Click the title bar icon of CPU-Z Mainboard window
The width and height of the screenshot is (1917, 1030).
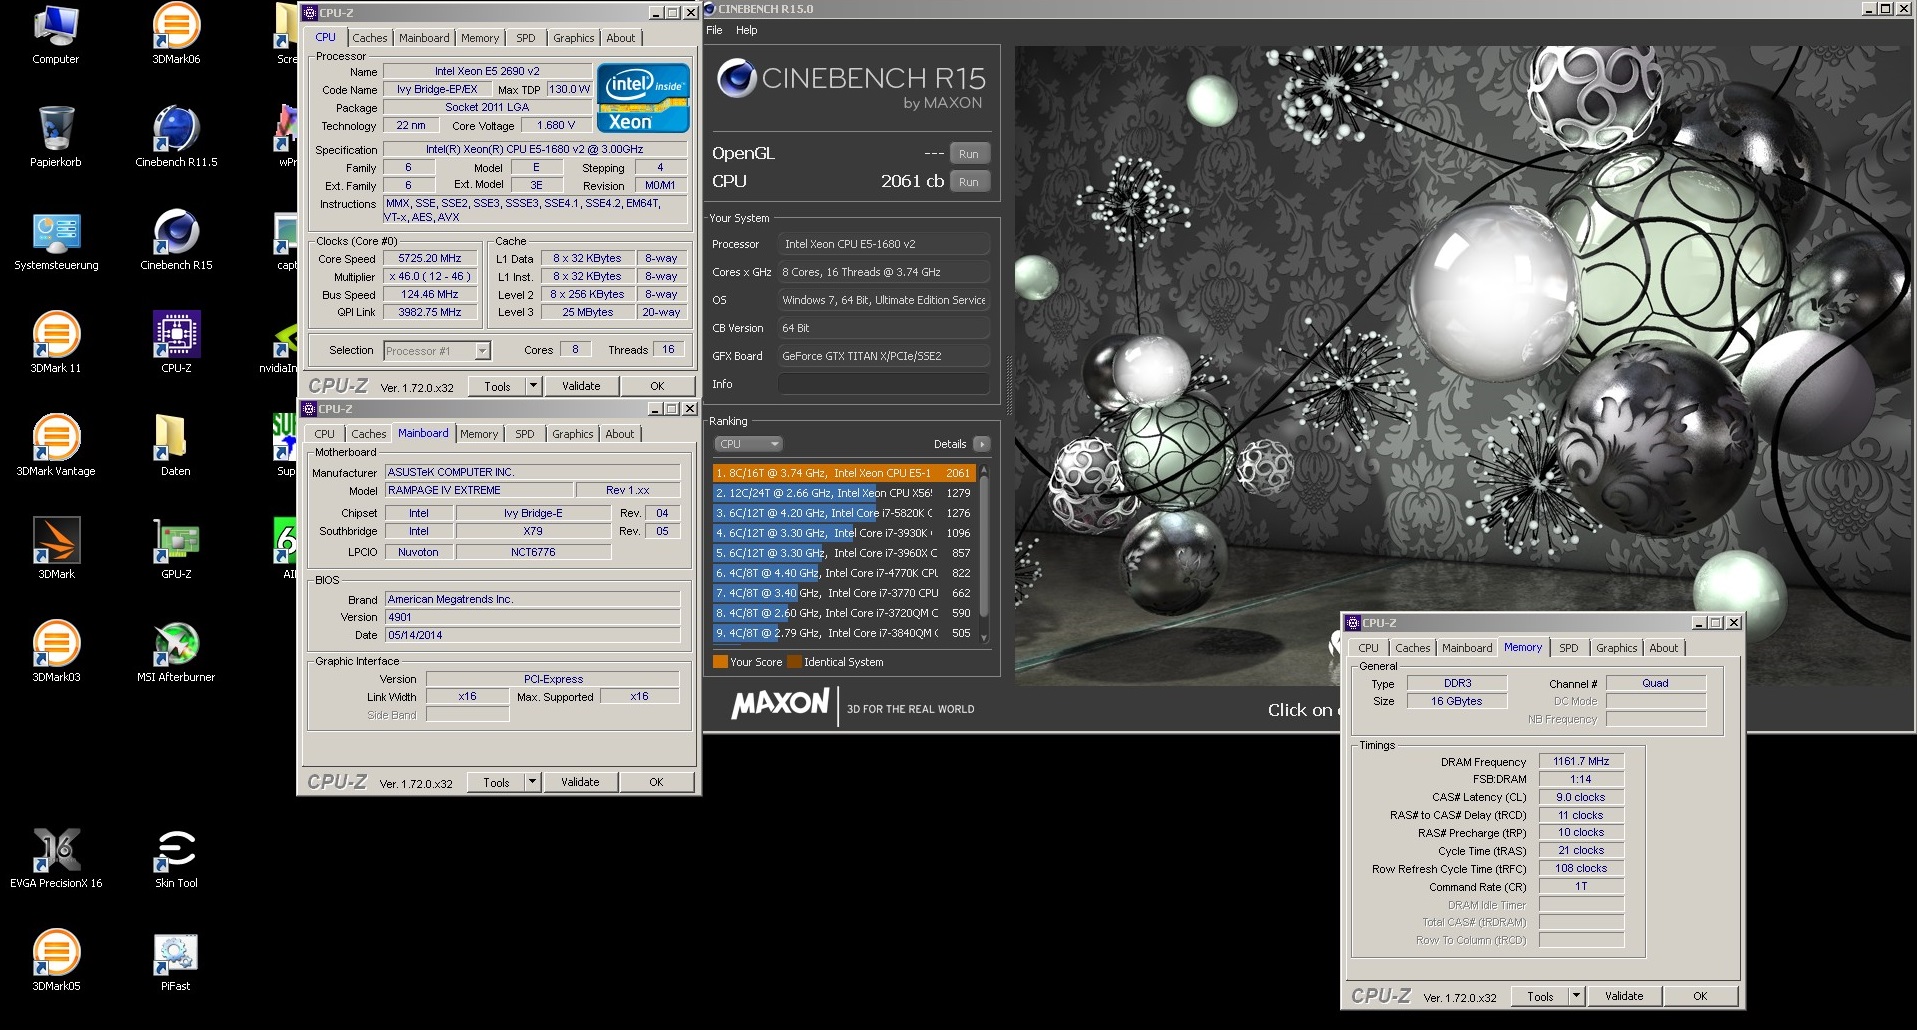tap(309, 409)
